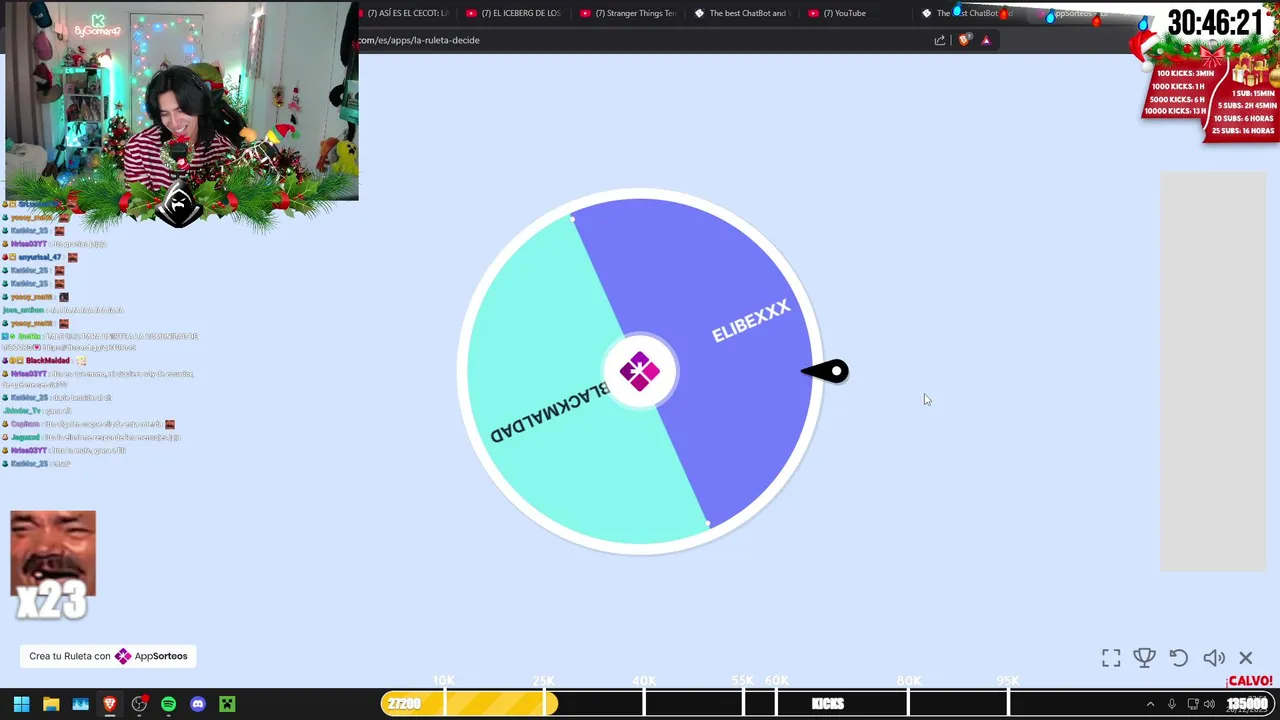This screenshot has width=1280, height=720.
Task: Click the black wheel pointer marker
Action: pyautogui.click(x=826, y=372)
